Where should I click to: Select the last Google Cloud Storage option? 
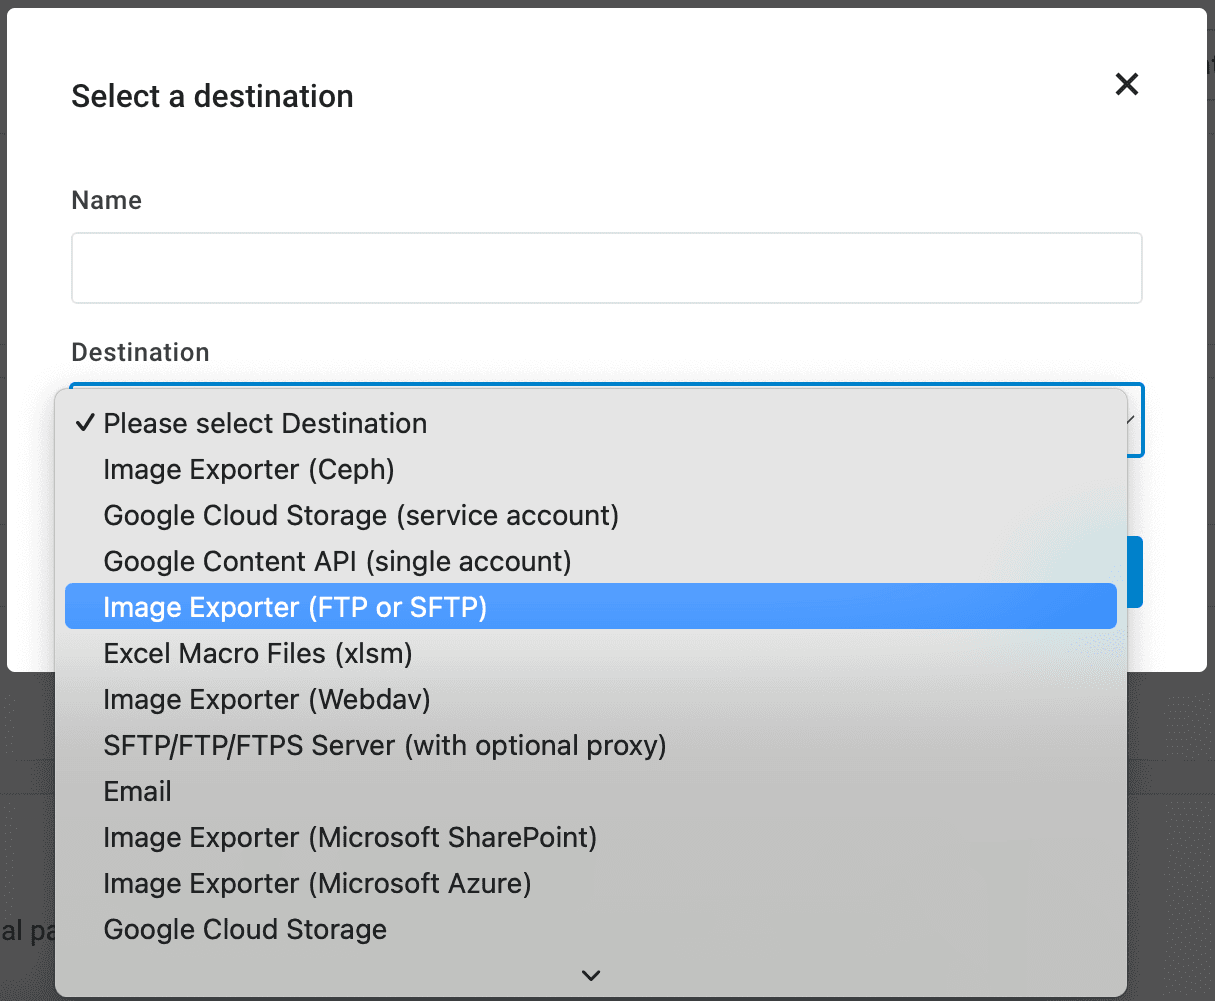(x=245, y=930)
